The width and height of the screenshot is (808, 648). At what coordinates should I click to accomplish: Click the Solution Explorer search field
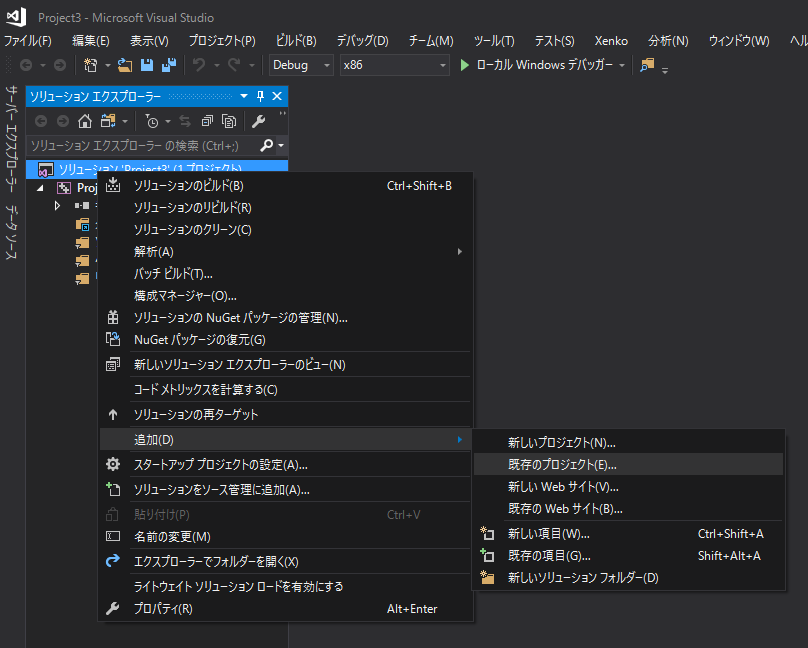[143, 146]
